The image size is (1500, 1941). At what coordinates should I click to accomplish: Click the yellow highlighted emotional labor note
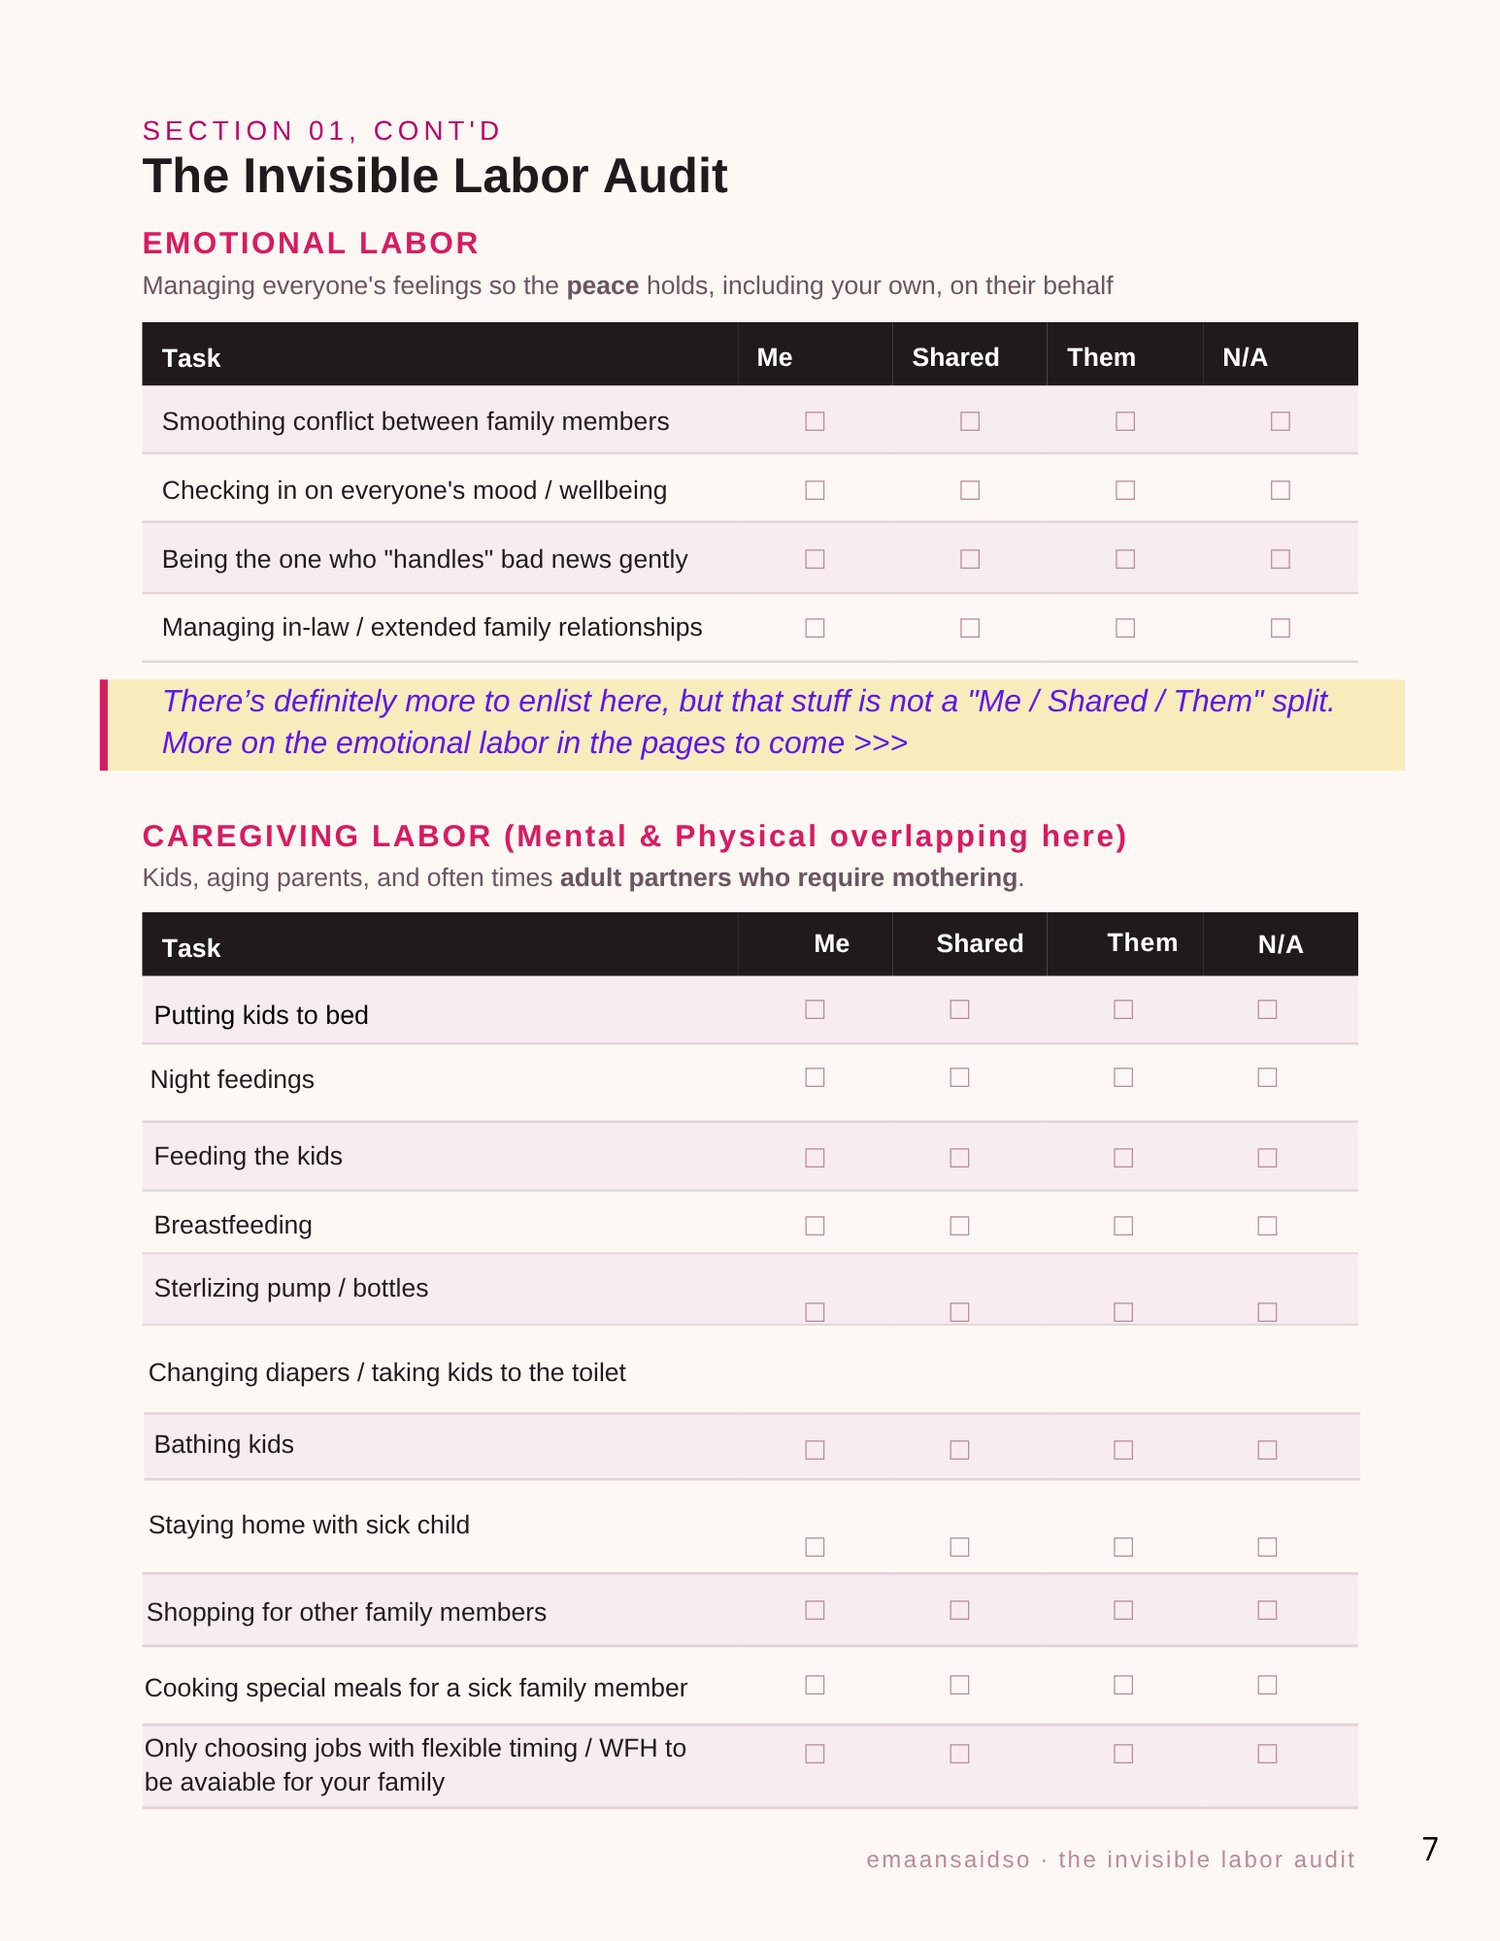(752, 725)
